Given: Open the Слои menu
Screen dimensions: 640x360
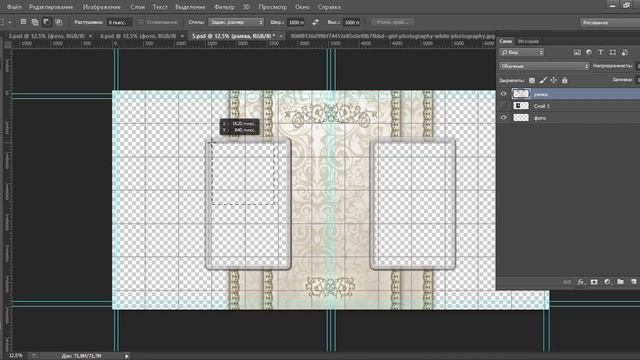Looking at the screenshot, I should click(x=138, y=7).
